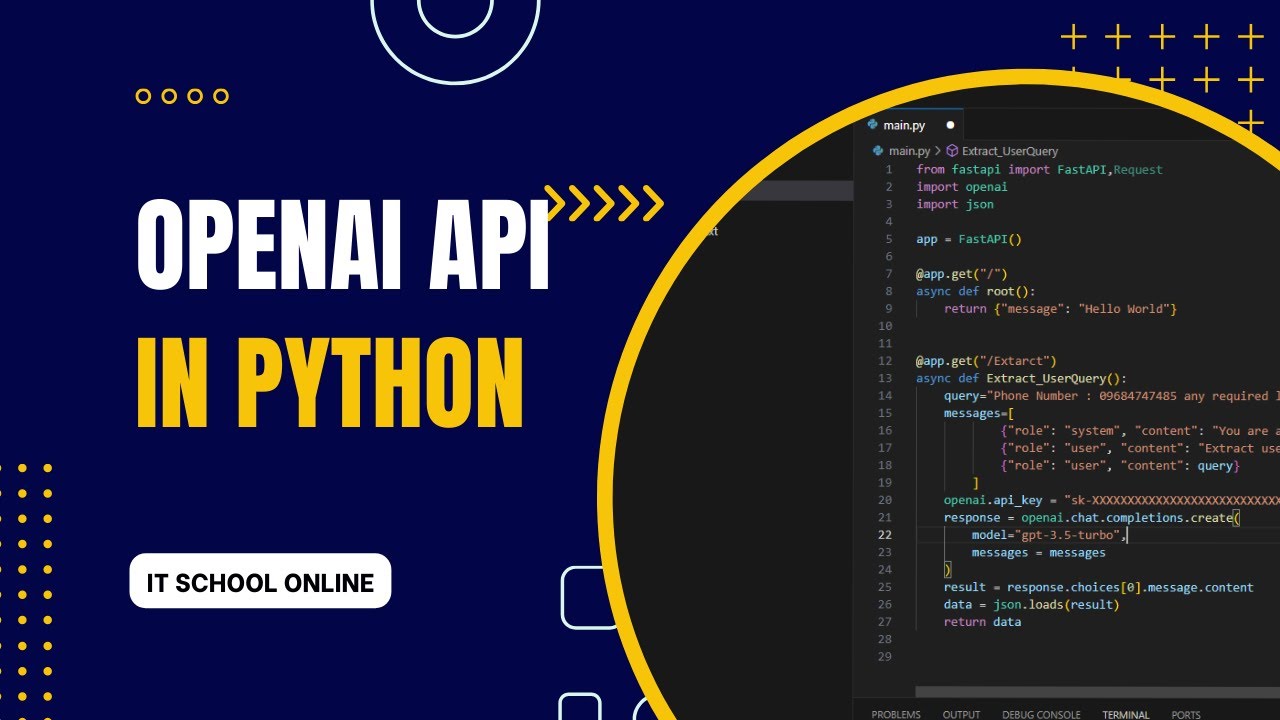Viewport: 1280px width, 720px height.
Task: Click line number 1 in the gutter
Action: [x=888, y=170]
